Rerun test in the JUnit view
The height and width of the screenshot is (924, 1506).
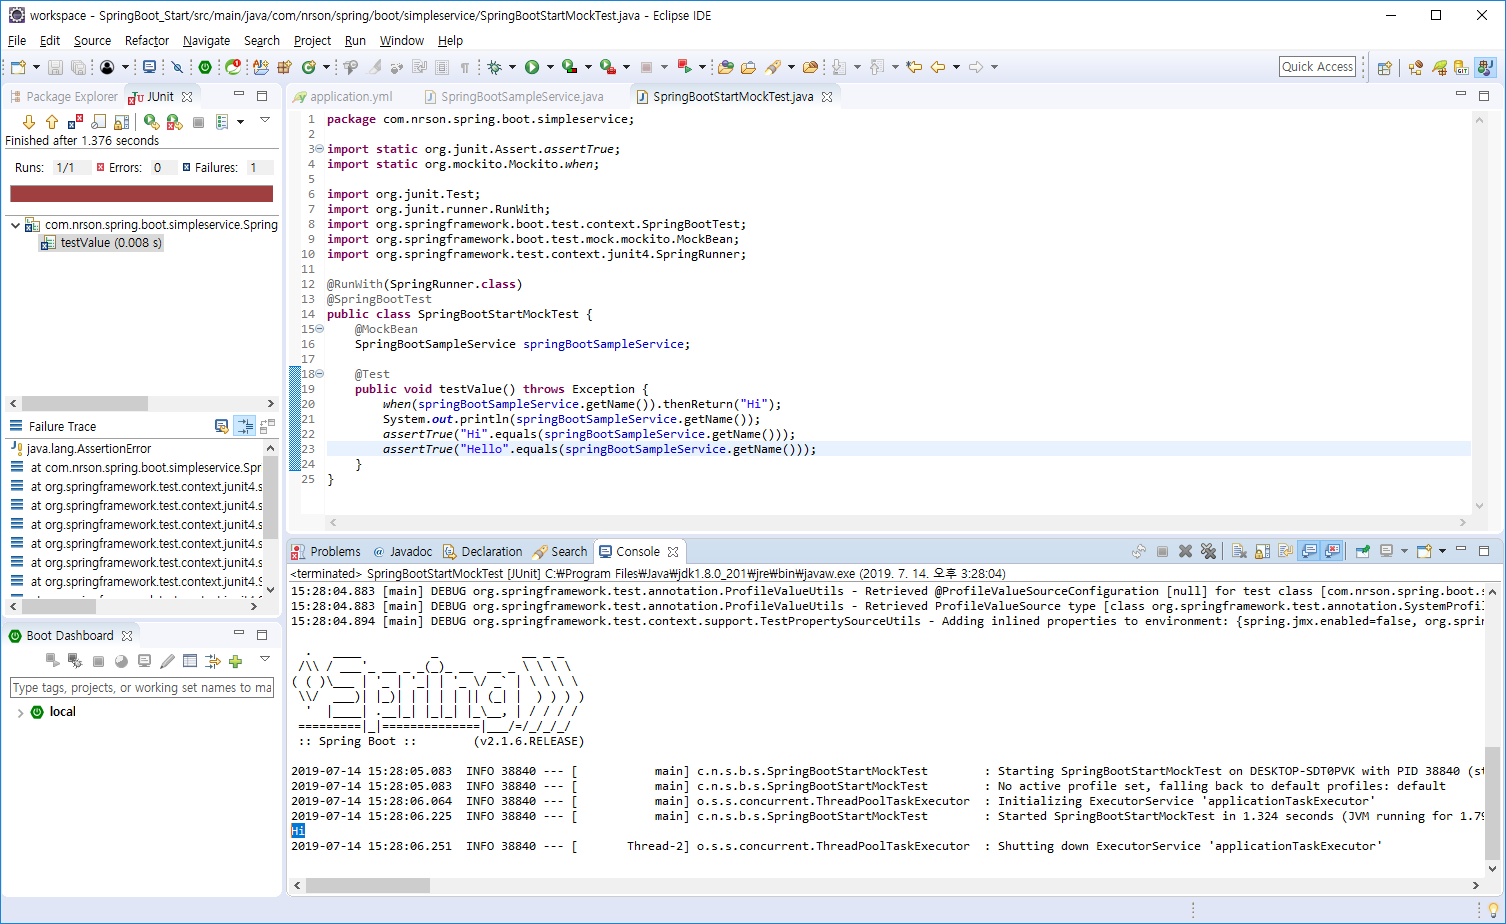coord(151,122)
